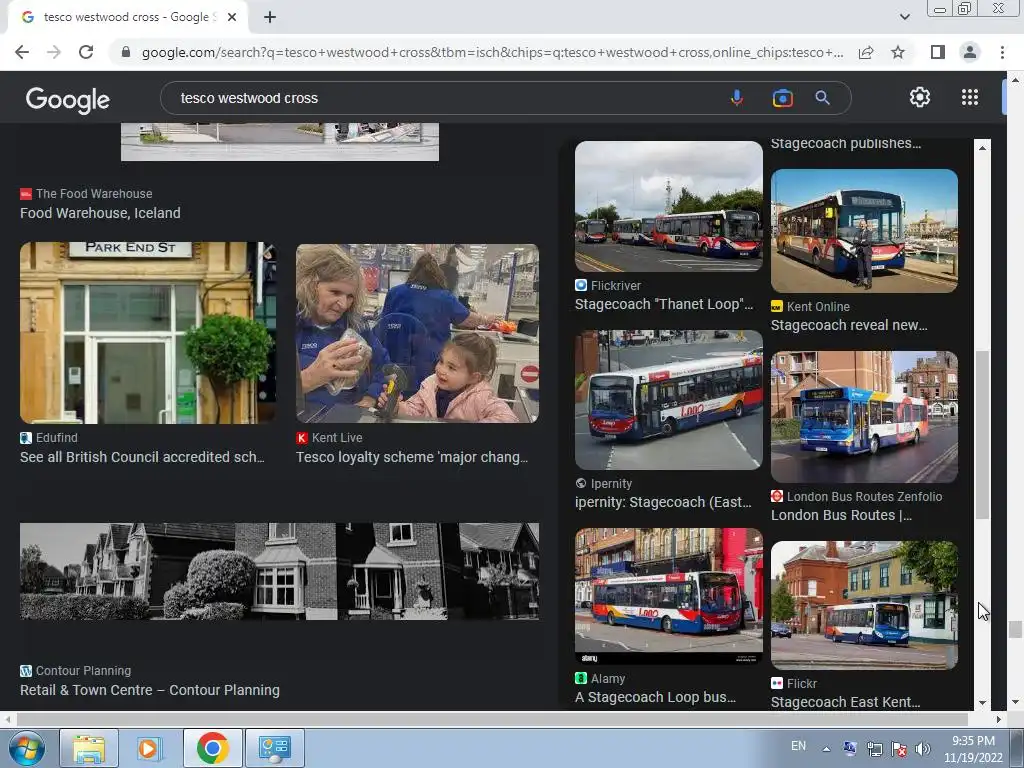
Task: Close the tesco westwood cross tab
Action: click(x=232, y=18)
